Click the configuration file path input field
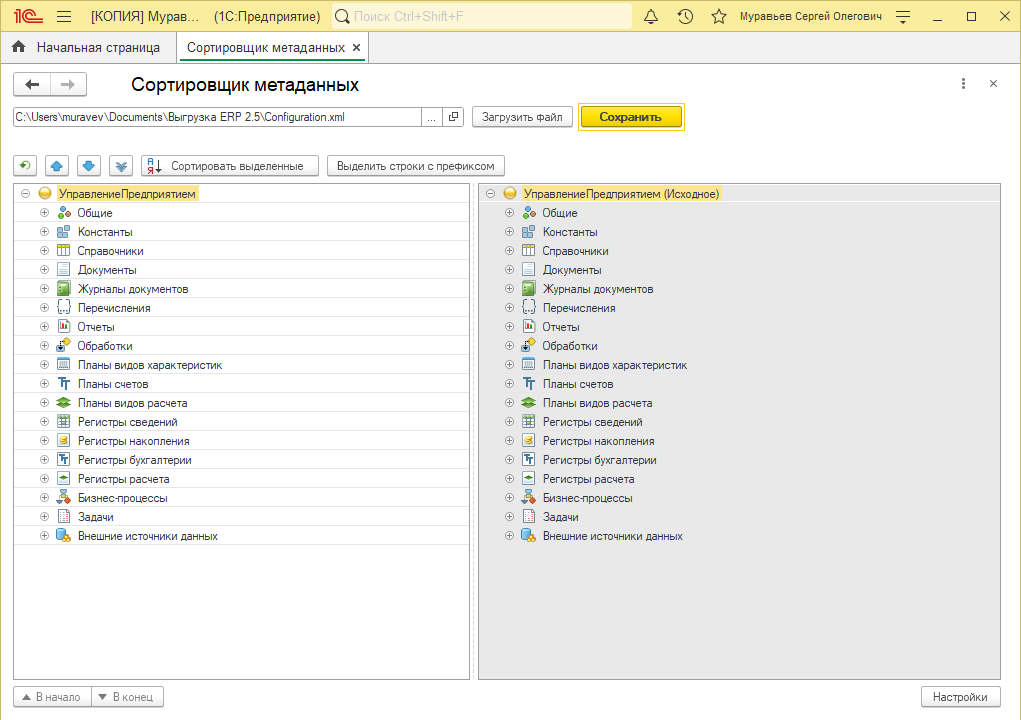 click(x=215, y=117)
